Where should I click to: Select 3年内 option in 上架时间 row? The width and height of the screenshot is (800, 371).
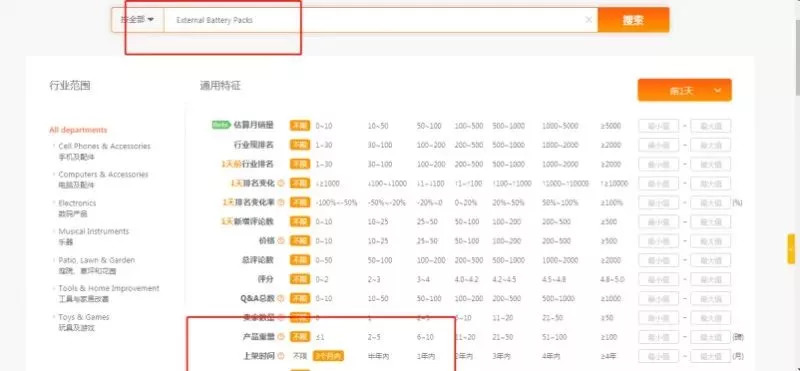(x=502, y=356)
